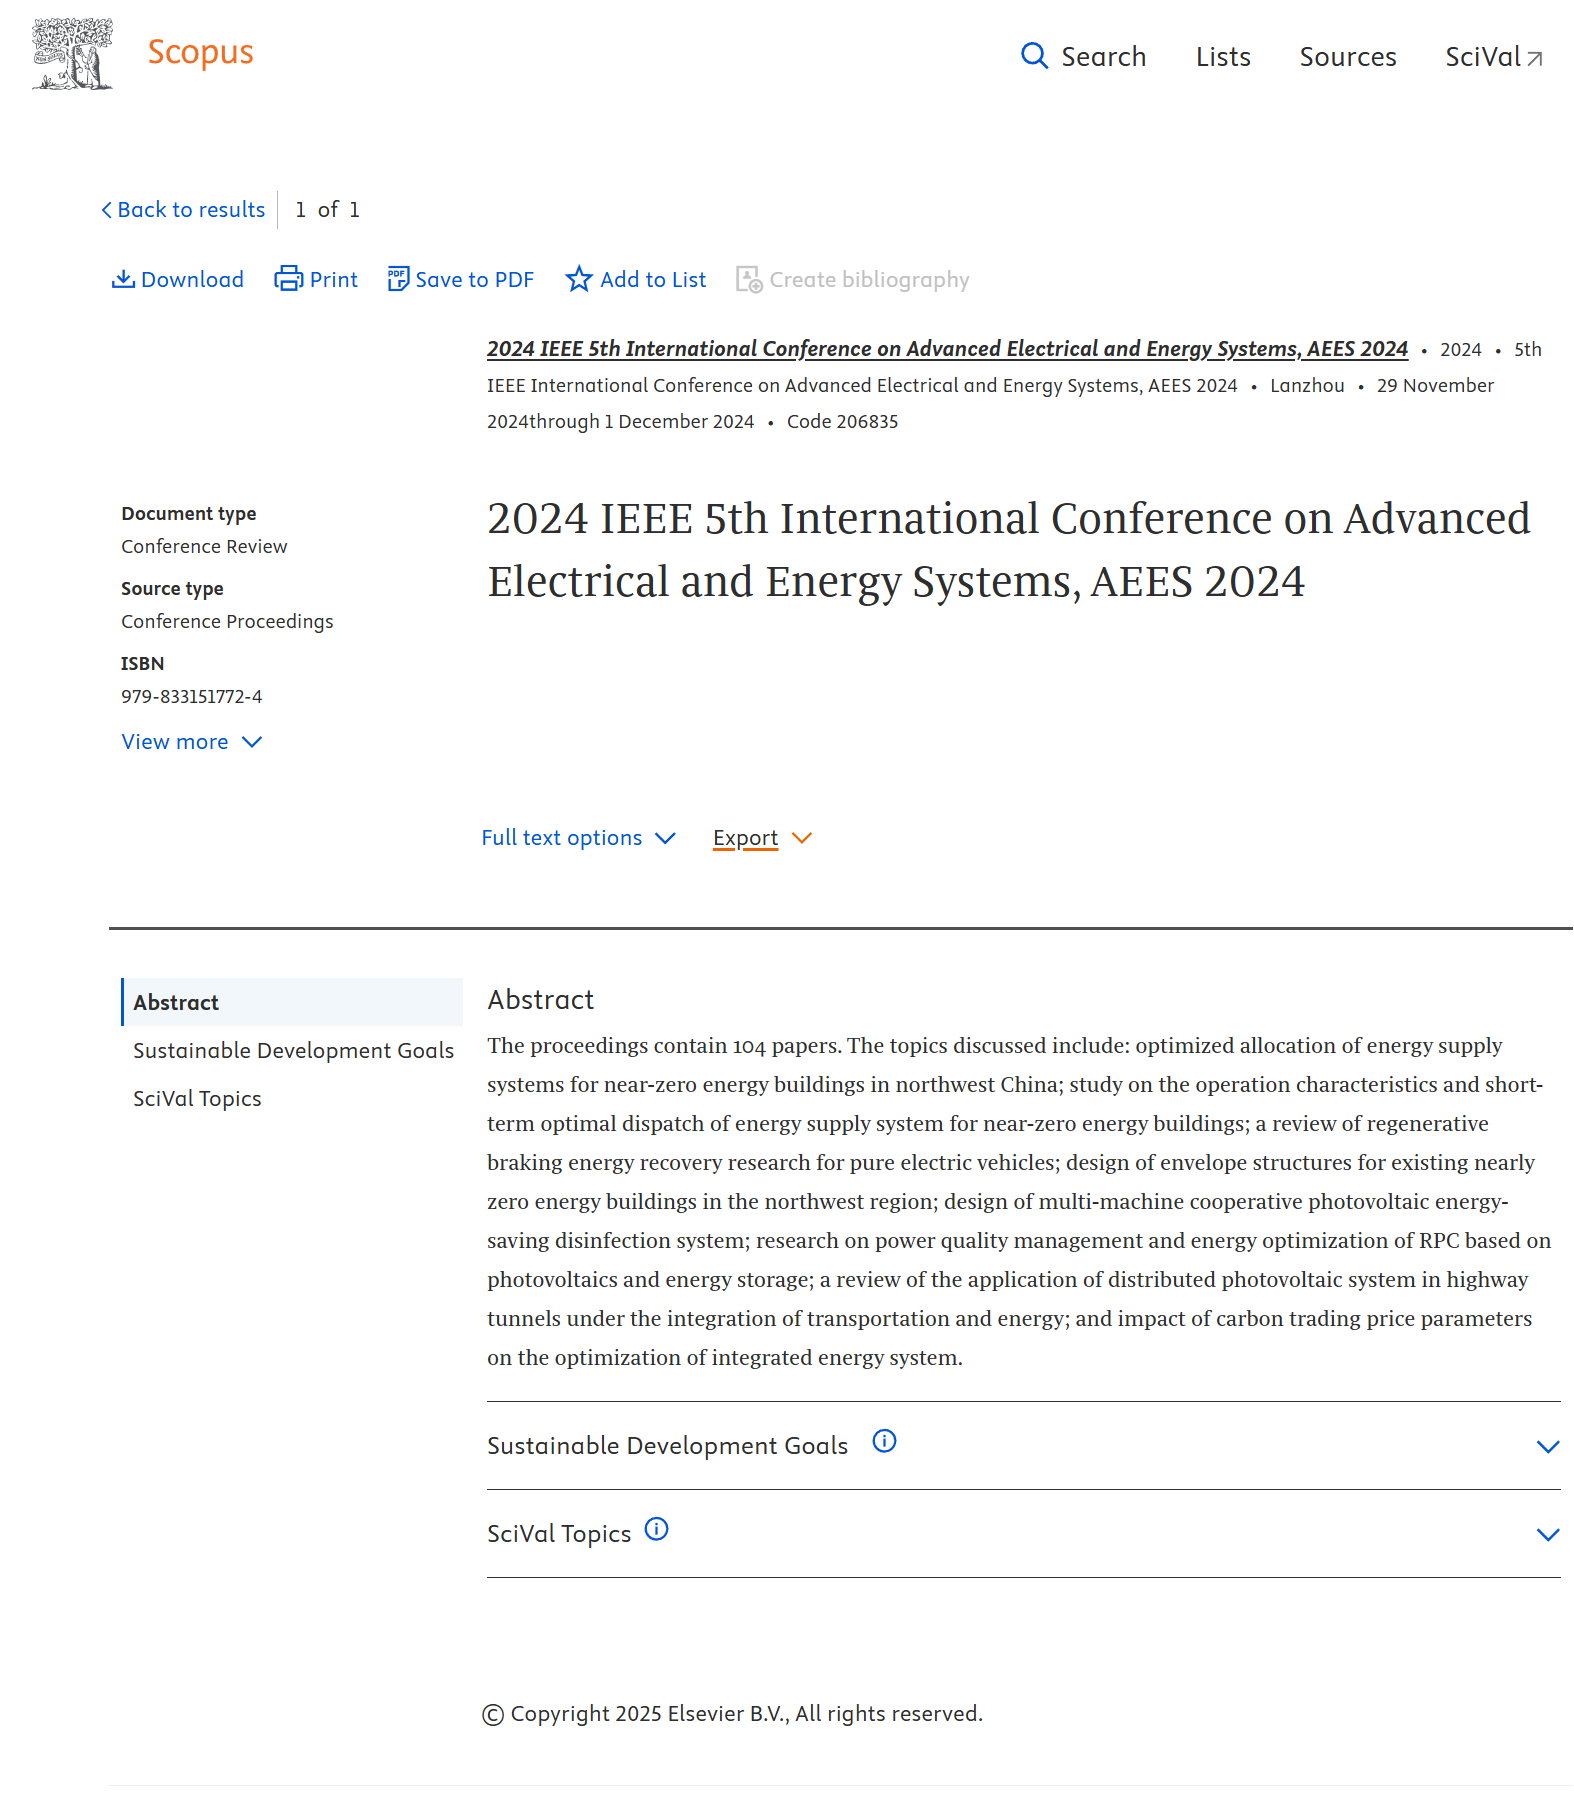Click info icon beside SciVal Topics heading

(656, 1529)
